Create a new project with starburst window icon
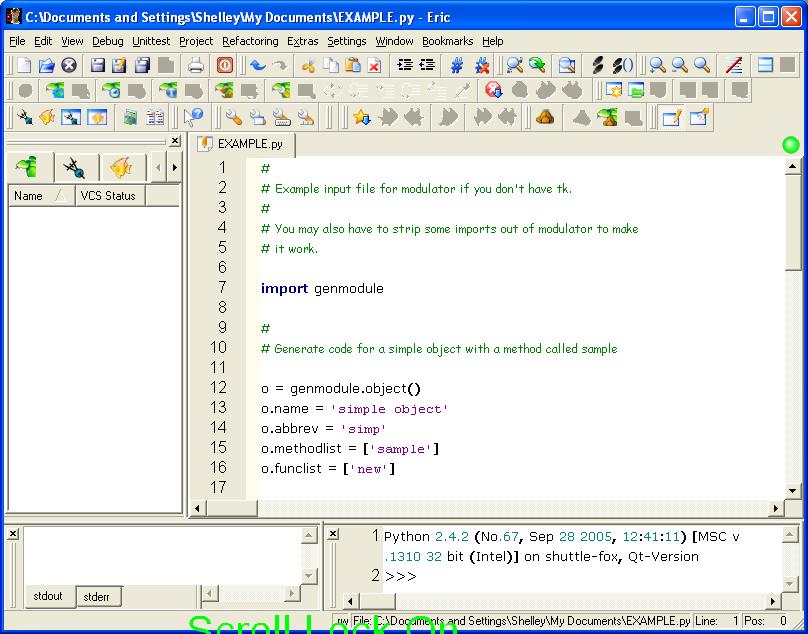808x634 pixels. (613, 91)
